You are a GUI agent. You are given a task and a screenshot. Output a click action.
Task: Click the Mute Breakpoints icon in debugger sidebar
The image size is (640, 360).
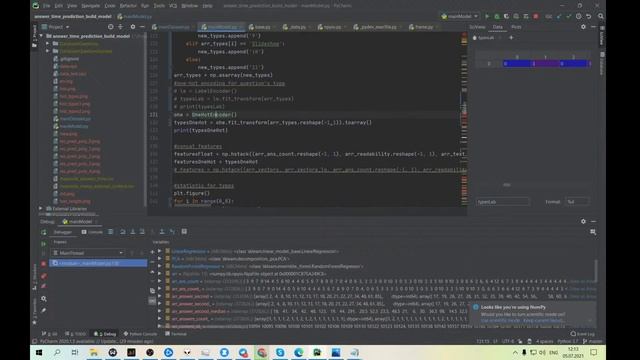(x=44, y=287)
